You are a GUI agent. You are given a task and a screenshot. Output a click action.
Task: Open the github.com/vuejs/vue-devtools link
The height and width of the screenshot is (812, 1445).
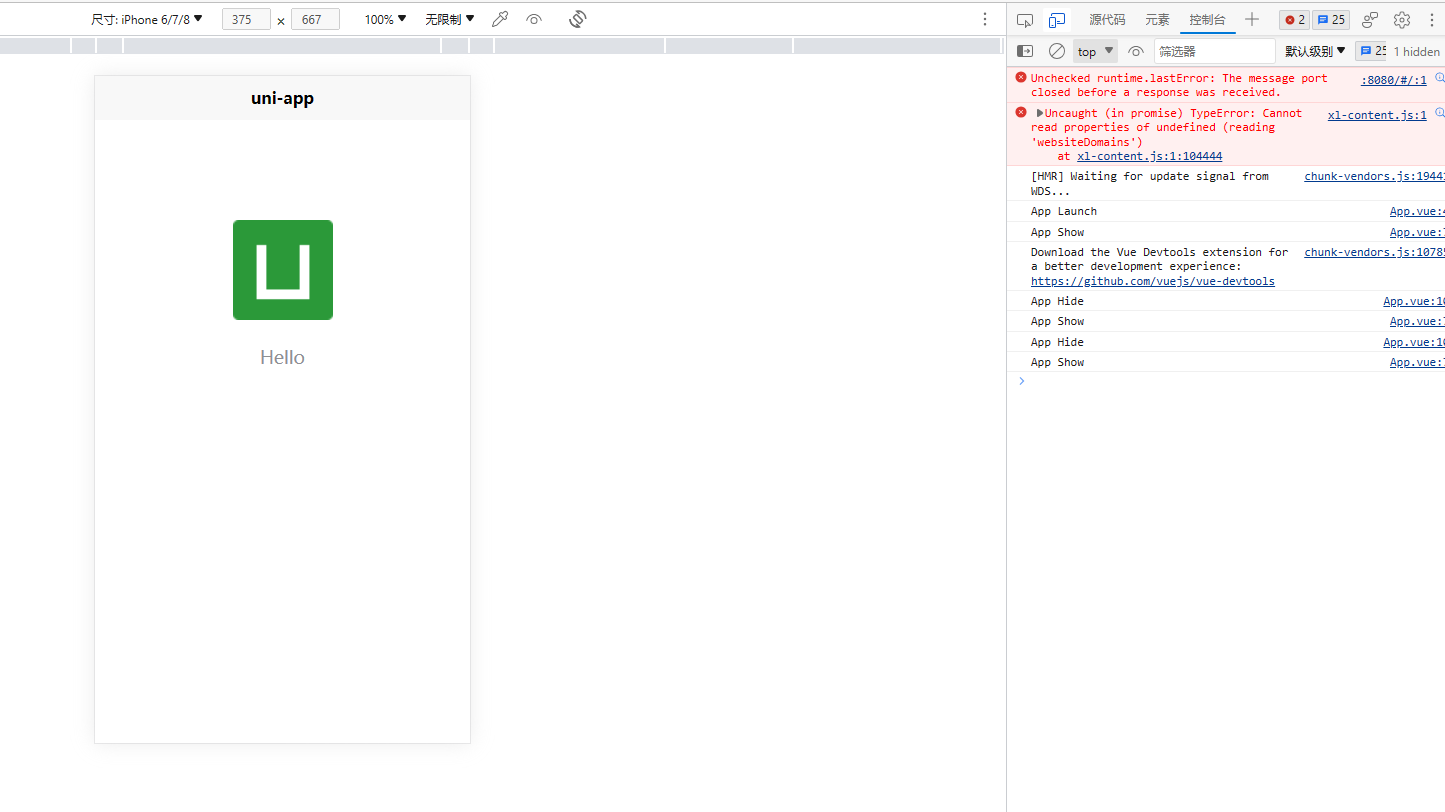1153,281
